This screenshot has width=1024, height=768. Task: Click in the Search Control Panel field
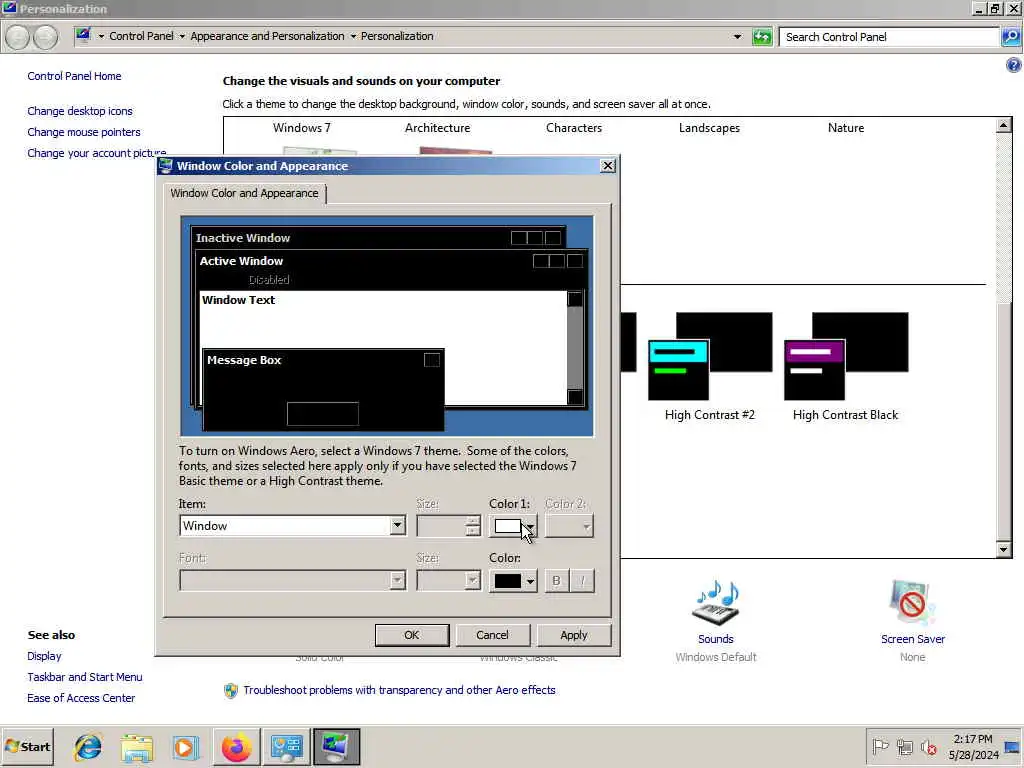[x=889, y=37]
